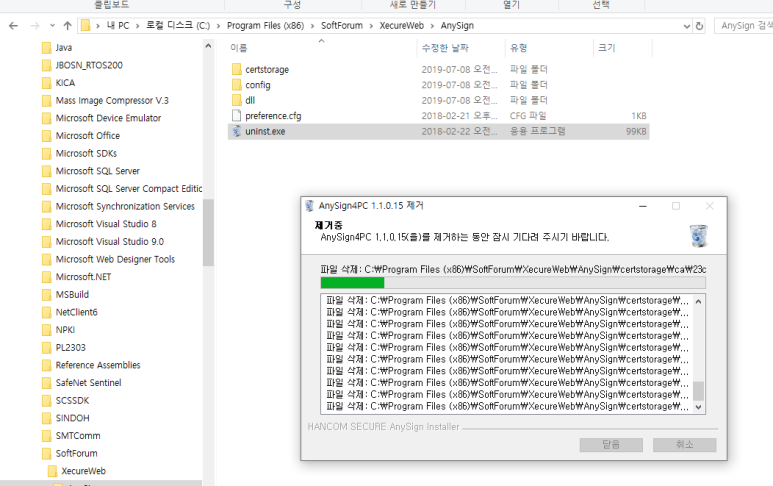
Task: Select XecureWeb in breadcrumb path
Action: pyautogui.click(x=401, y=26)
